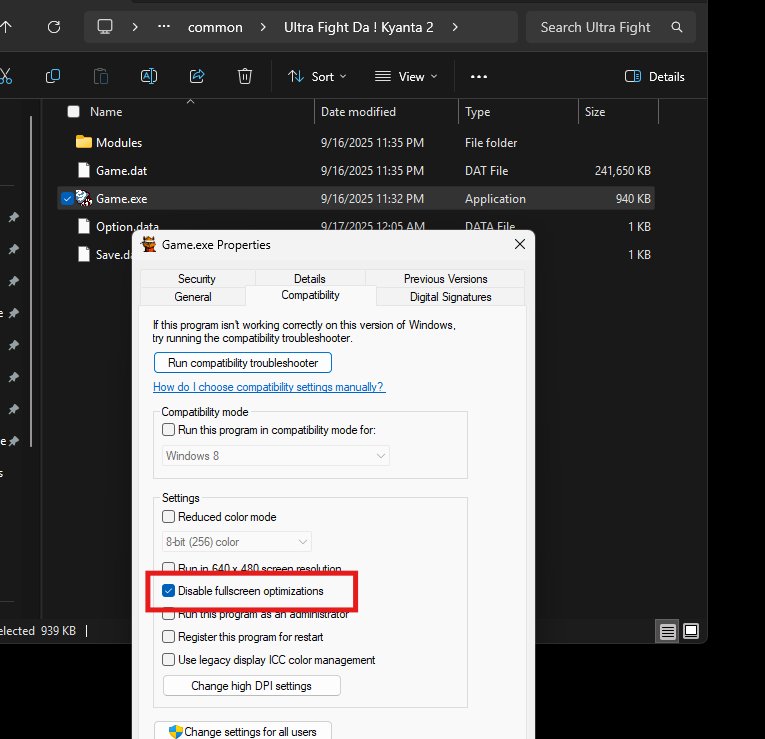Open the 8-bit (256) color dropdown
The image size is (765, 739).
point(236,542)
